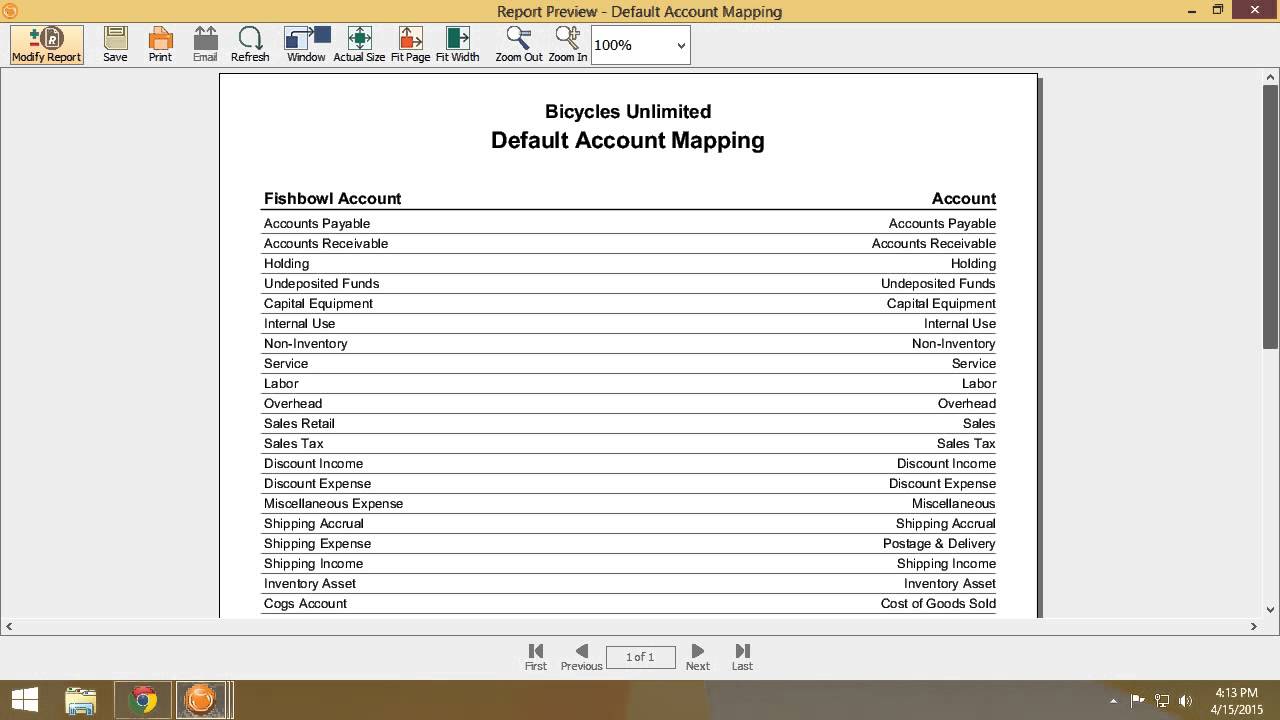Click the horizontal scrollbar left arrow
Screen dimensions: 1280x720
pos(9,626)
